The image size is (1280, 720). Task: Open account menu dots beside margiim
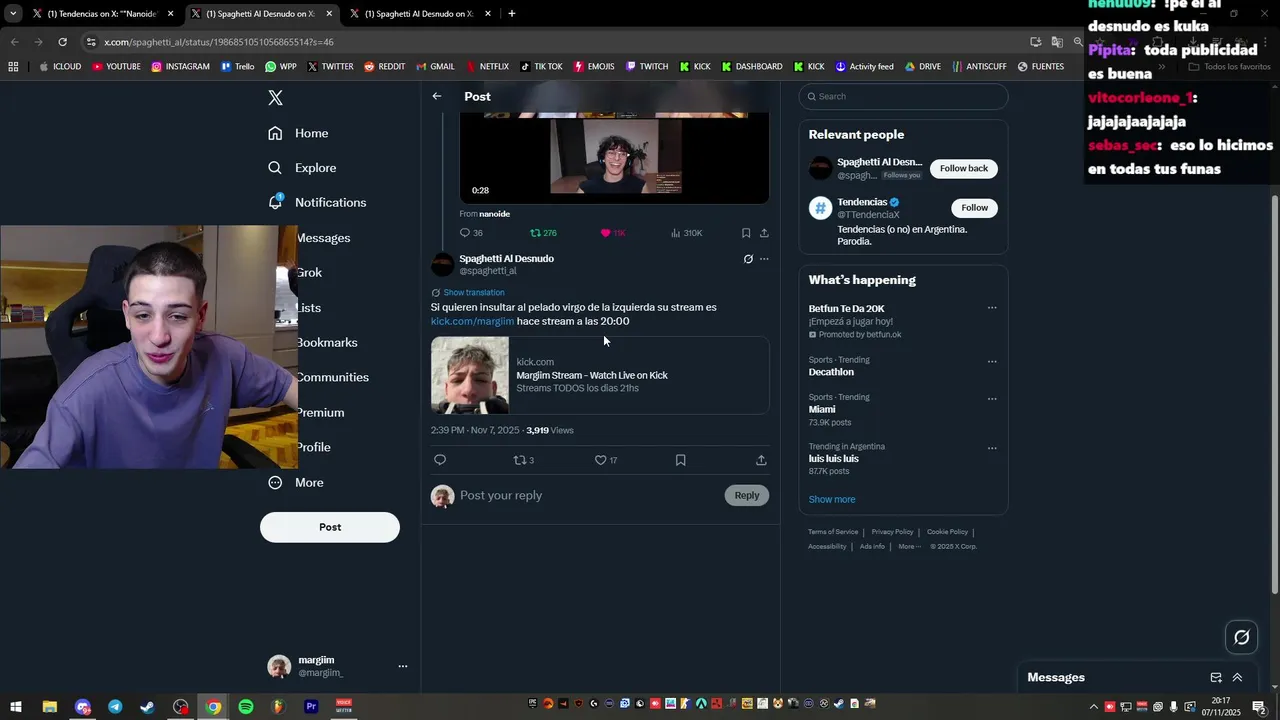pyautogui.click(x=403, y=666)
